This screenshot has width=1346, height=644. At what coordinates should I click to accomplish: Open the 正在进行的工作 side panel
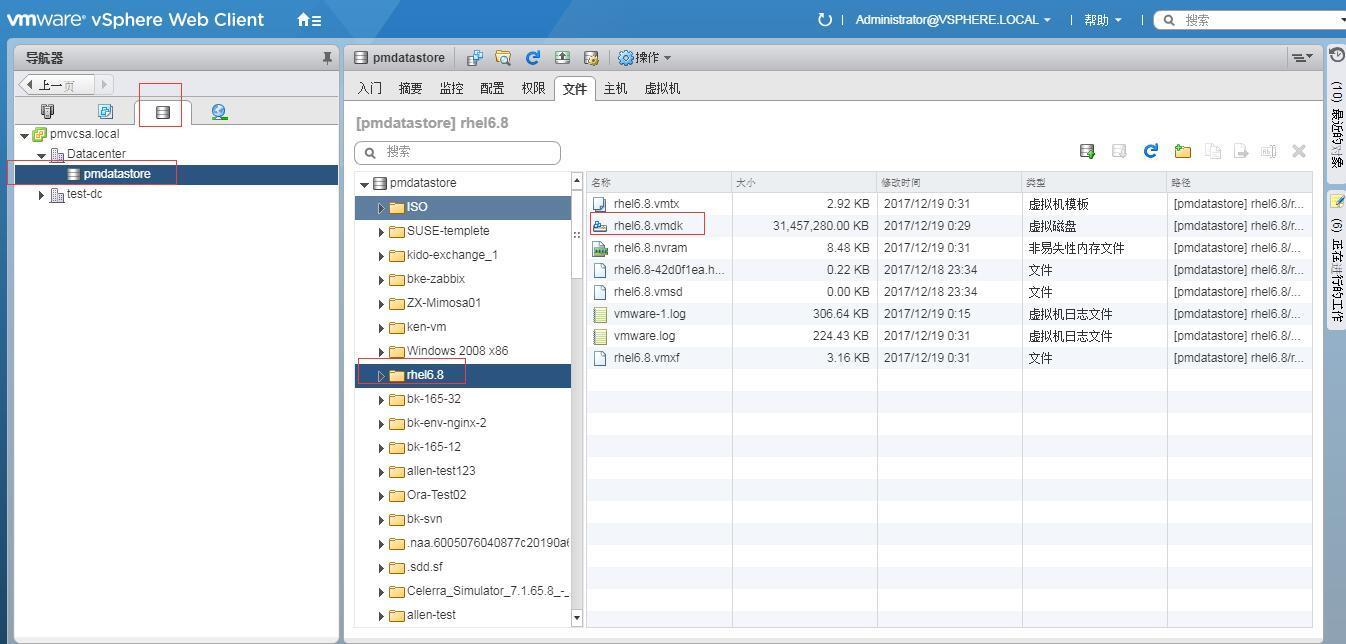click(x=1336, y=259)
